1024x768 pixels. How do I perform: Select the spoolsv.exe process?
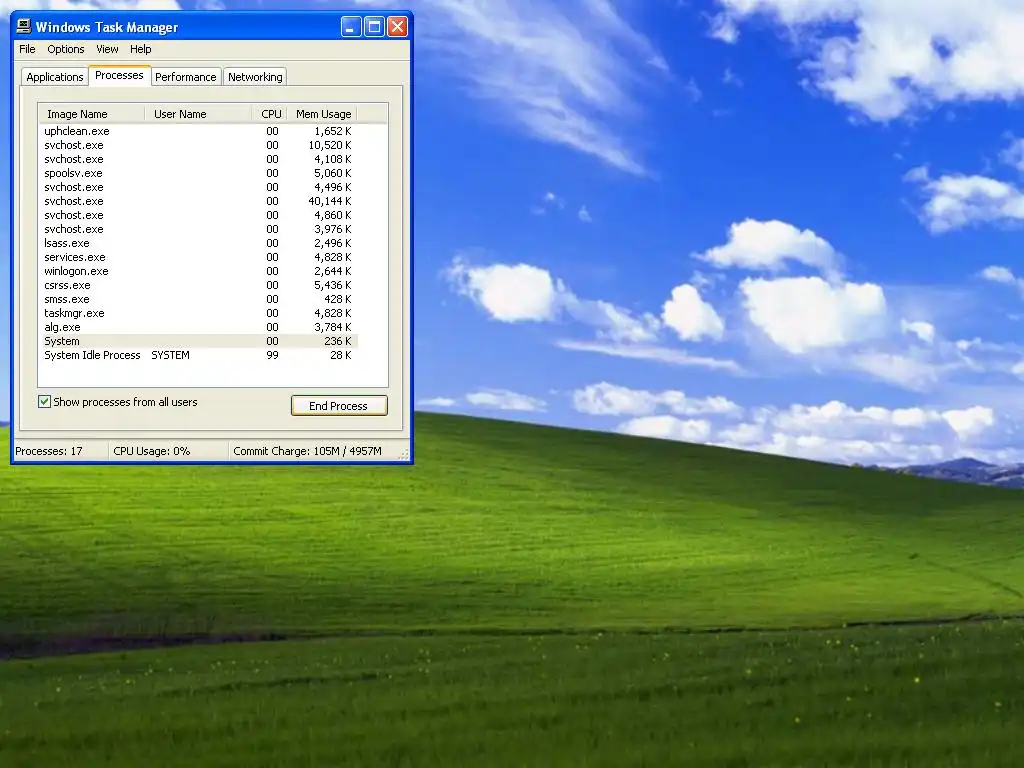(199, 173)
